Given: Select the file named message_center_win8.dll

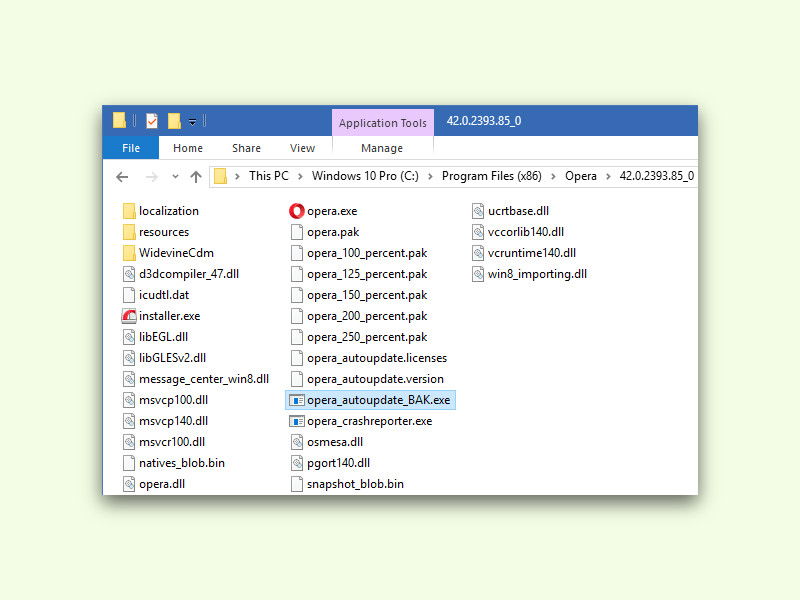Looking at the screenshot, I should pos(196,379).
